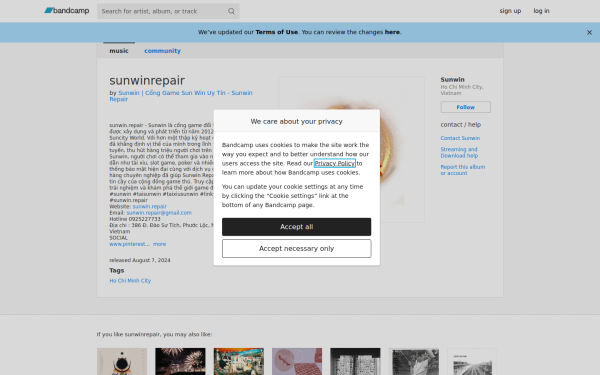Open the Terms of Use link in banner

click(x=277, y=32)
